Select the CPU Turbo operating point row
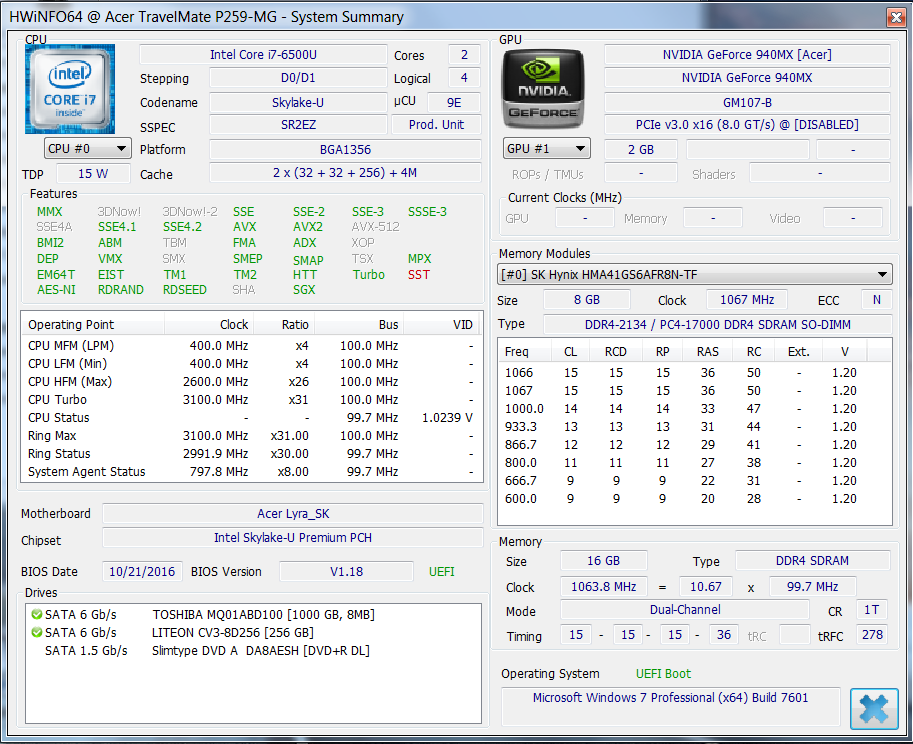Viewport: 913px width, 744px height. pyautogui.click(x=252, y=400)
